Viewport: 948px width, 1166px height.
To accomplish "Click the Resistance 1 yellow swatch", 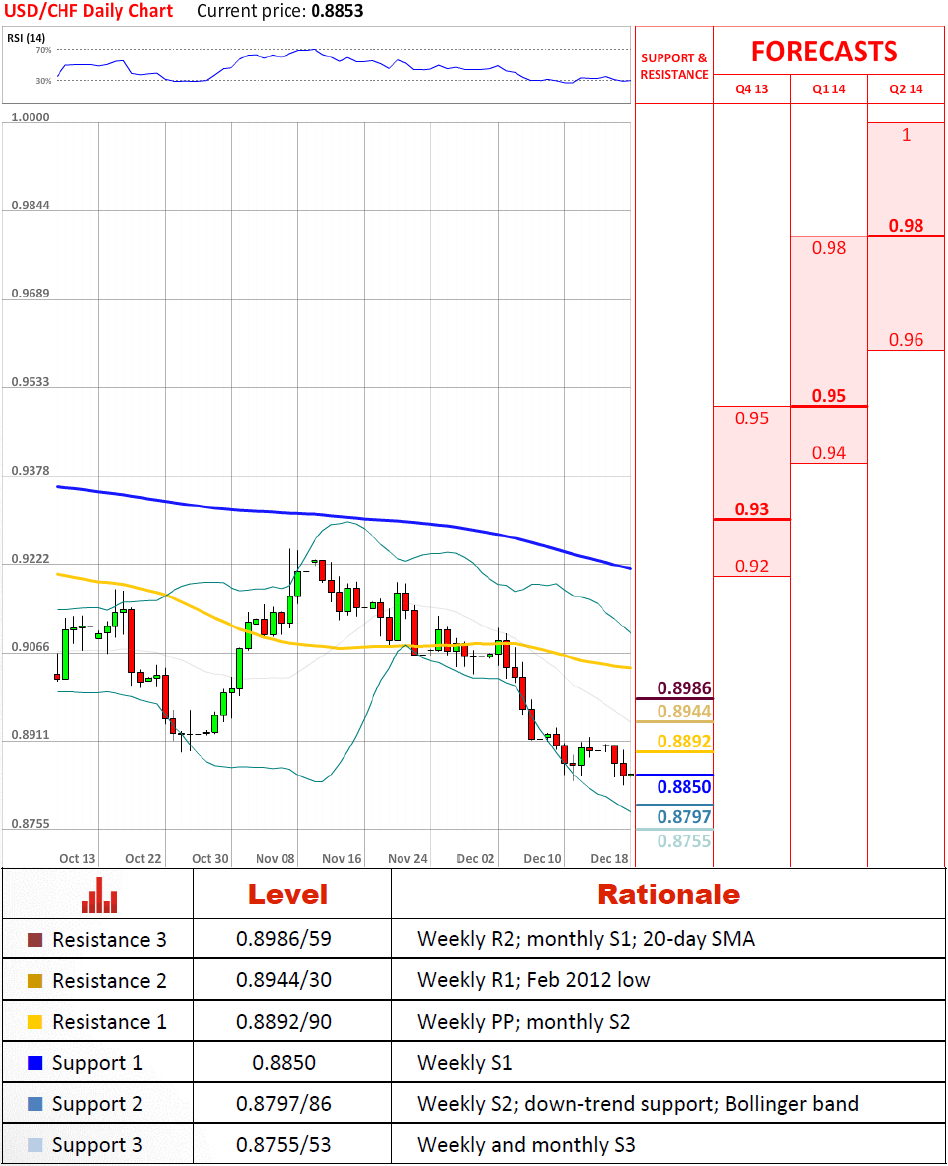I will click(x=35, y=1022).
